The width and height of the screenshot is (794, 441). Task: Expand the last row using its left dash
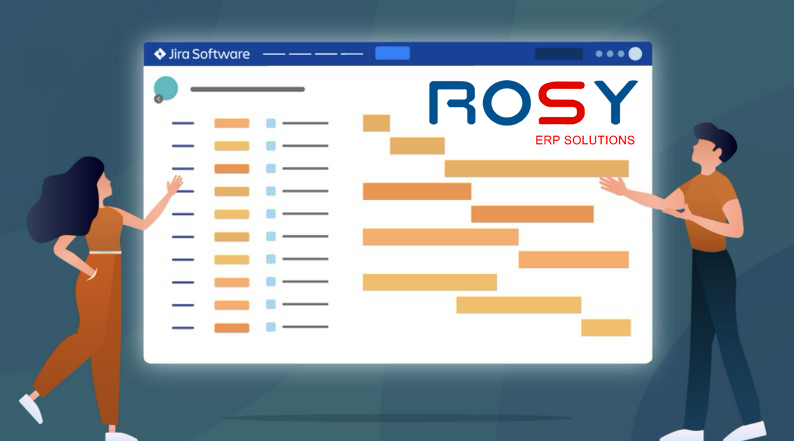click(183, 327)
